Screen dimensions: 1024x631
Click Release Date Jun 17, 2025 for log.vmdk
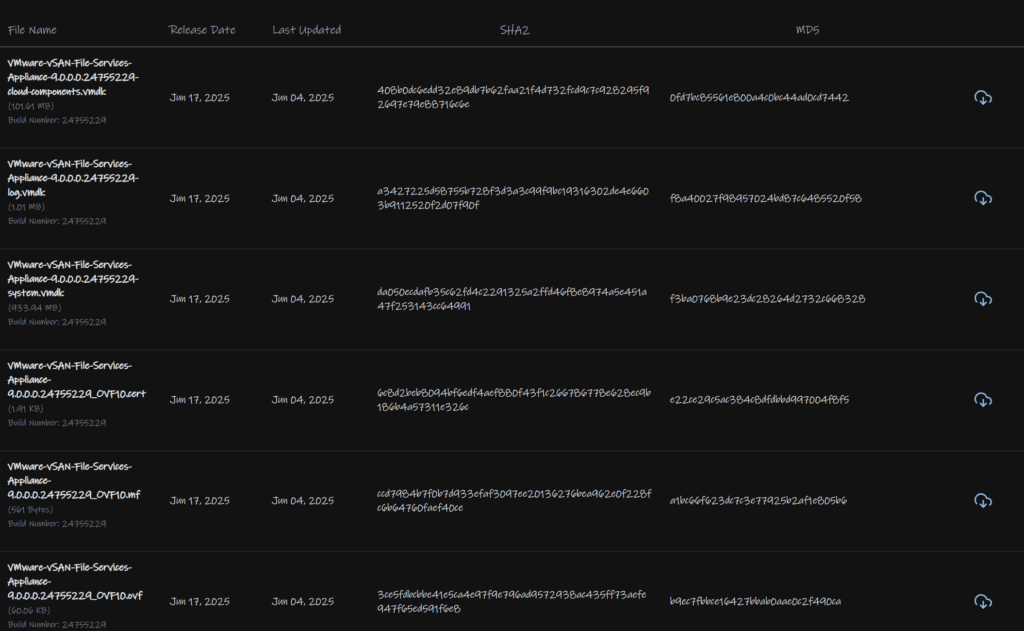200,199
